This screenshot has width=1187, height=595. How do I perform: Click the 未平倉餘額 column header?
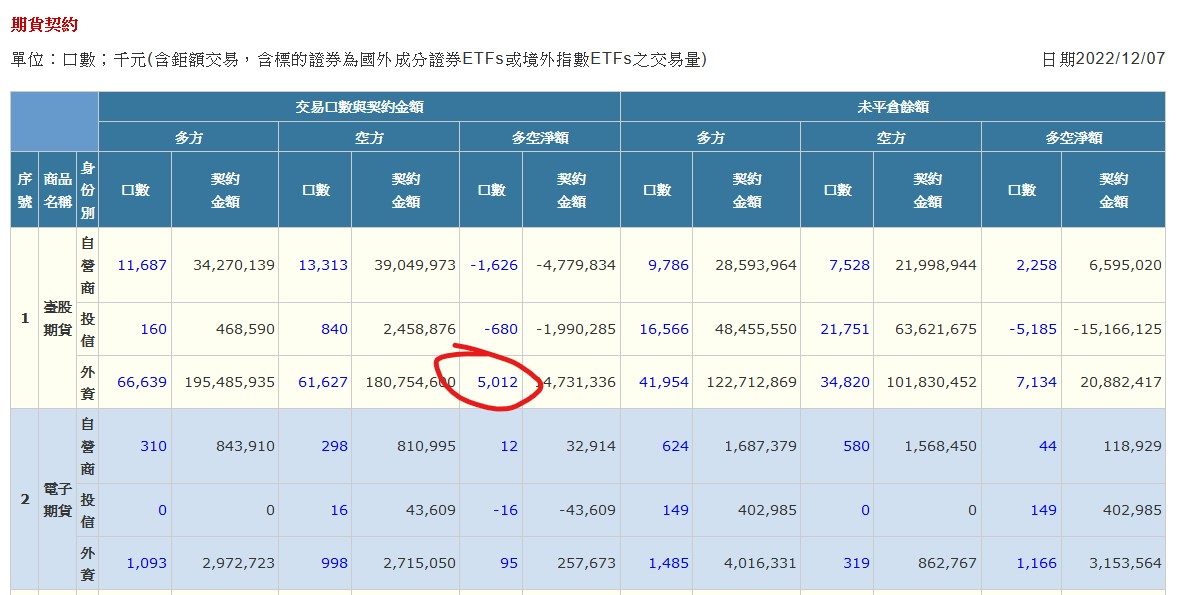pyautogui.click(x=892, y=107)
